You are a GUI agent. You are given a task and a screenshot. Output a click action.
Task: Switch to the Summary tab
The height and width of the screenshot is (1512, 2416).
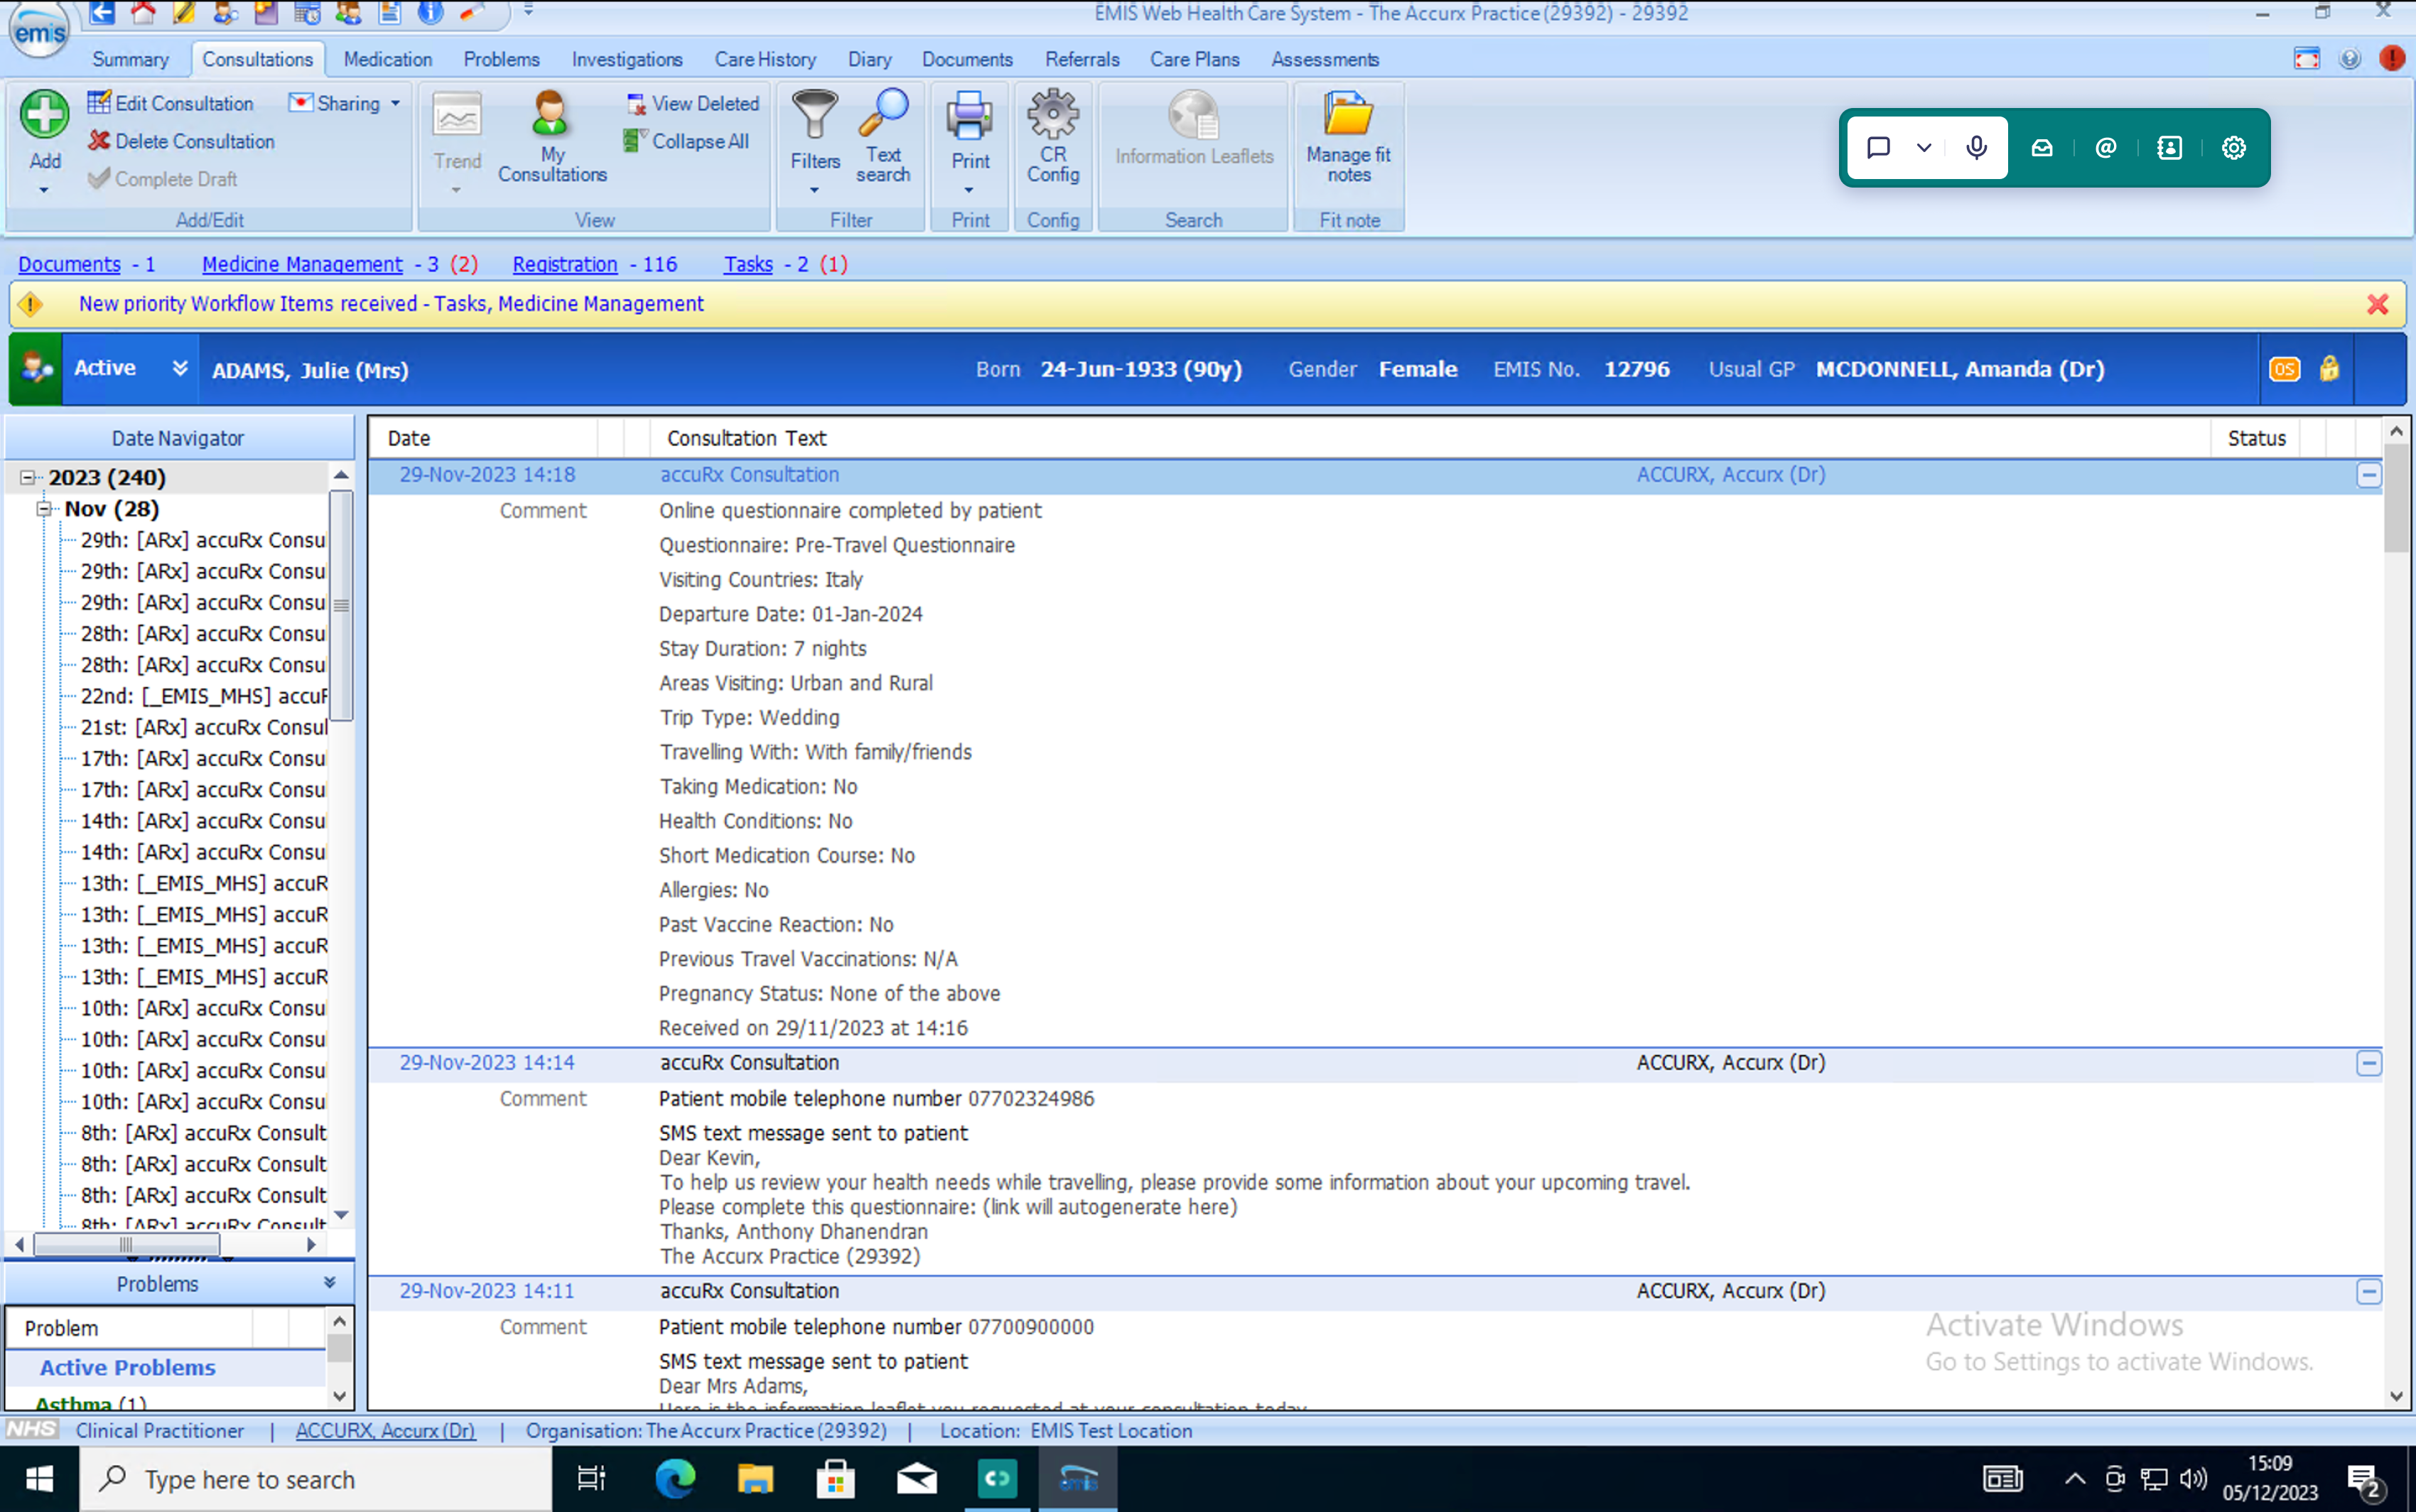pyautogui.click(x=131, y=59)
